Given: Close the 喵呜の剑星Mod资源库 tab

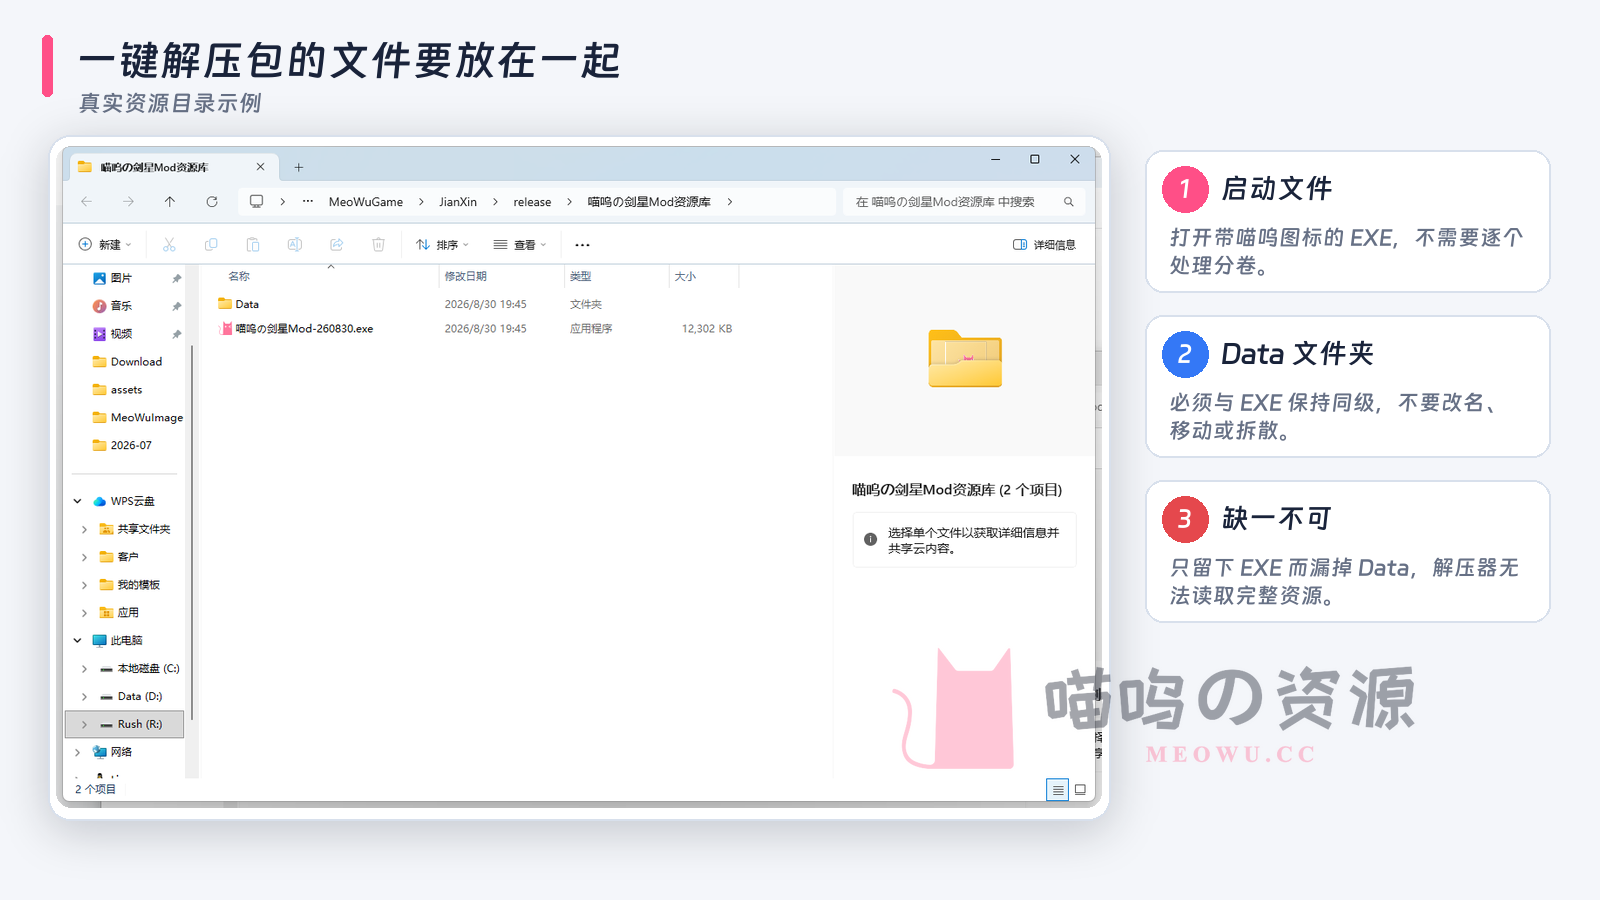Looking at the screenshot, I should click(x=260, y=167).
